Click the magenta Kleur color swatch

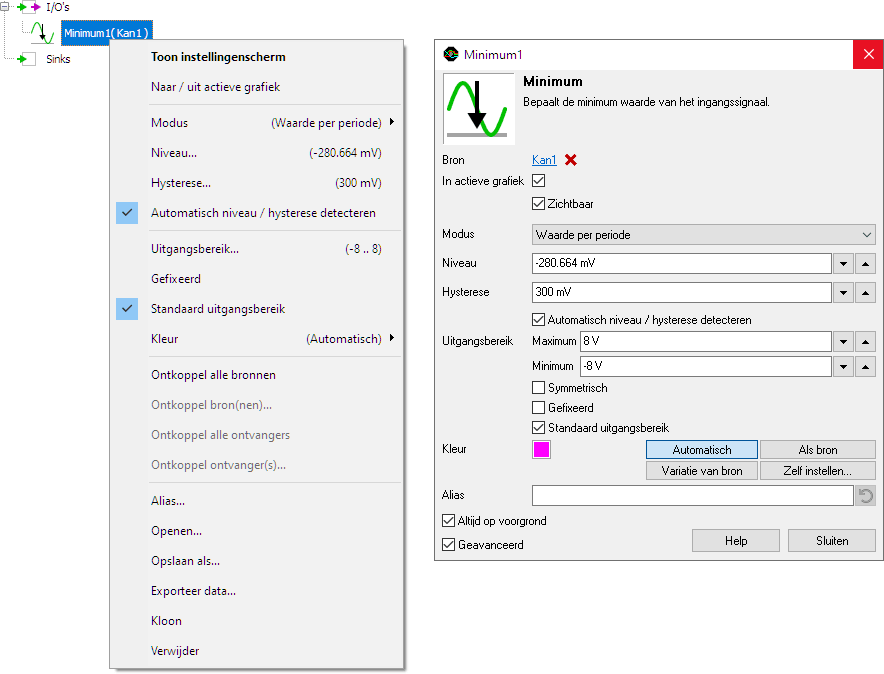pyautogui.click(x=541, y=450)
